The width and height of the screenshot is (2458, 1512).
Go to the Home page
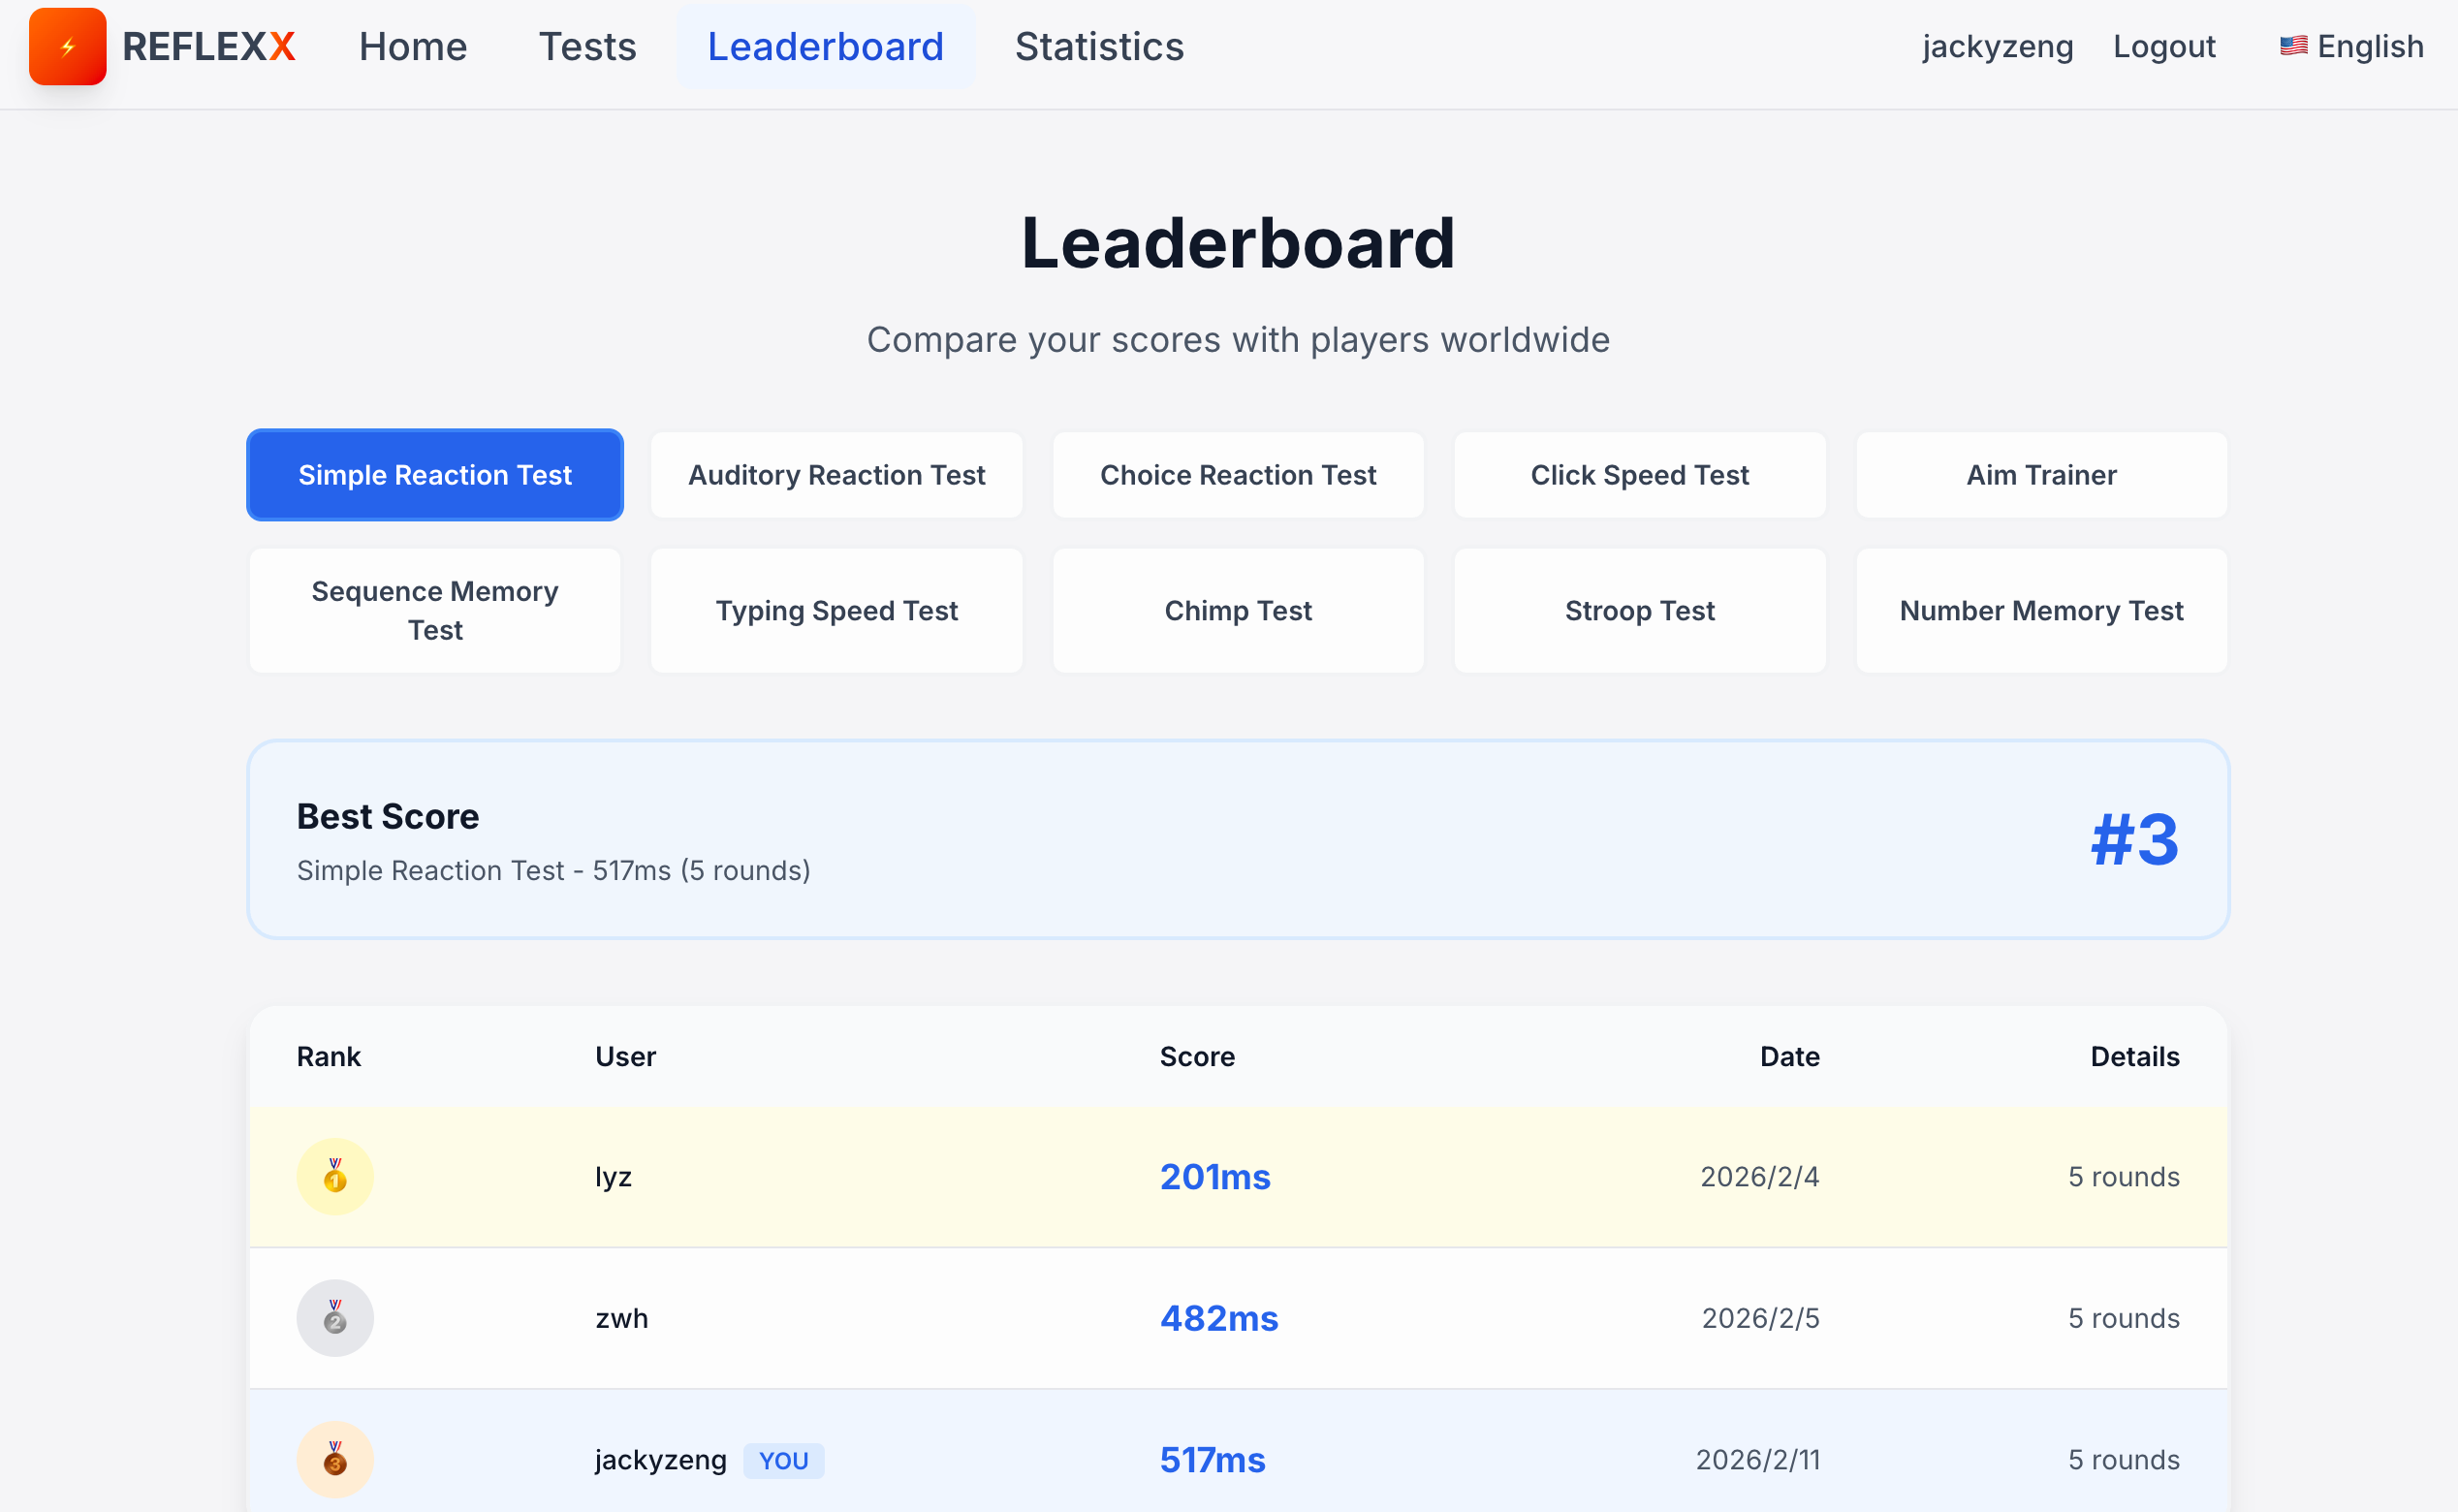(413, 46)
